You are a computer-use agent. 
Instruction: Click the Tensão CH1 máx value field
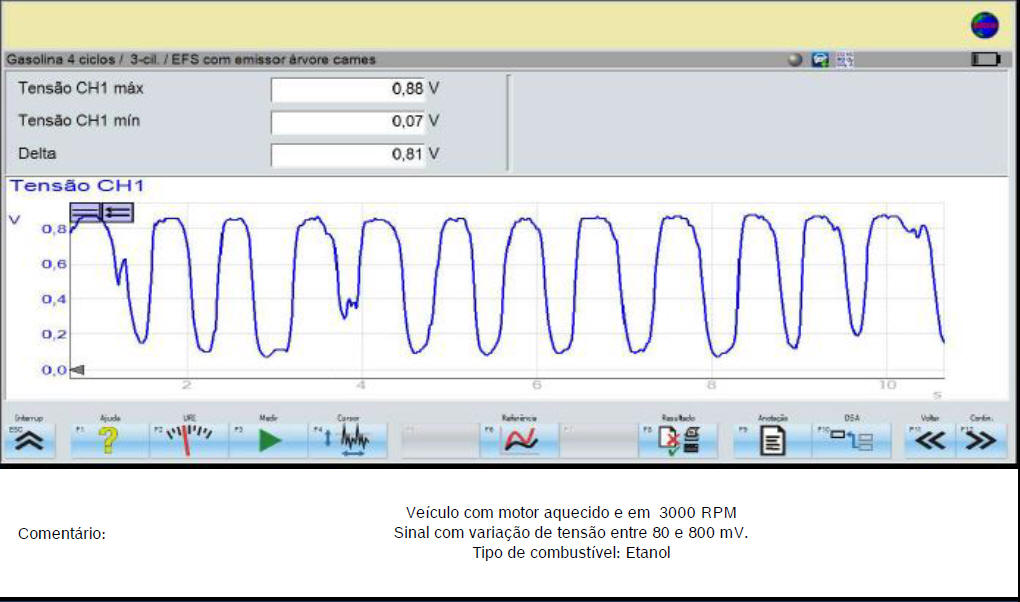pyautogui.click(x=348, y=89)
